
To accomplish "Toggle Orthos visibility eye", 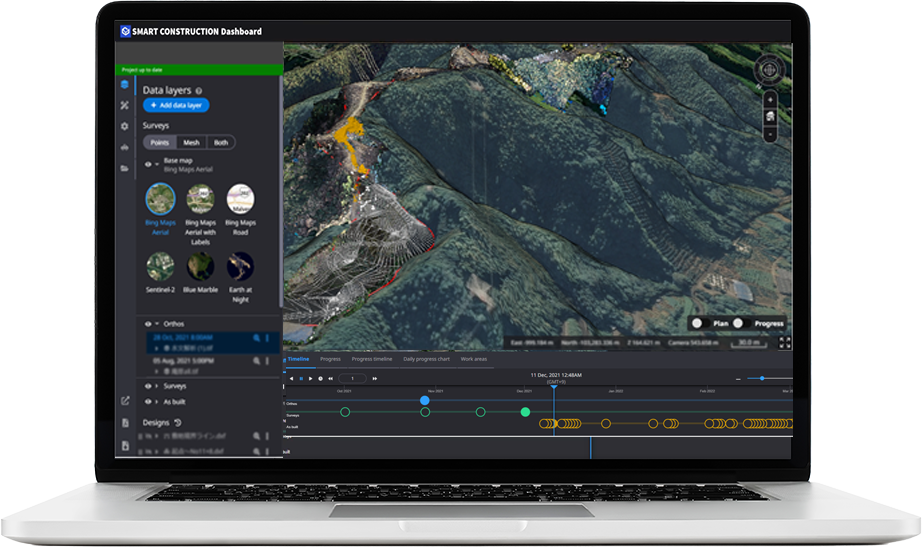I will (148, 324).
